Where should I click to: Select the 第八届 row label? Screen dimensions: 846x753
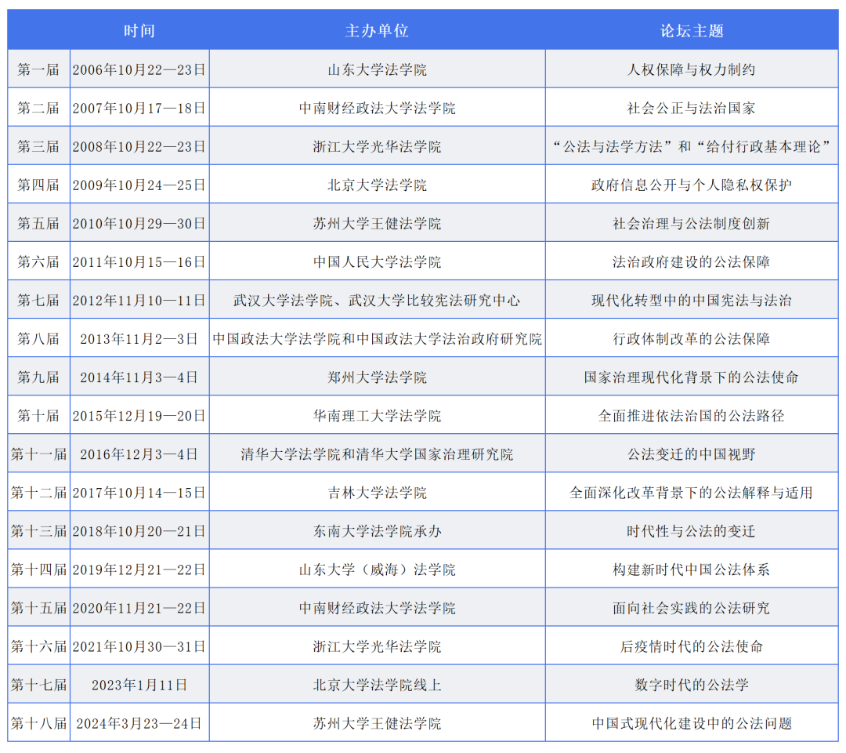(x=38, y=339)
